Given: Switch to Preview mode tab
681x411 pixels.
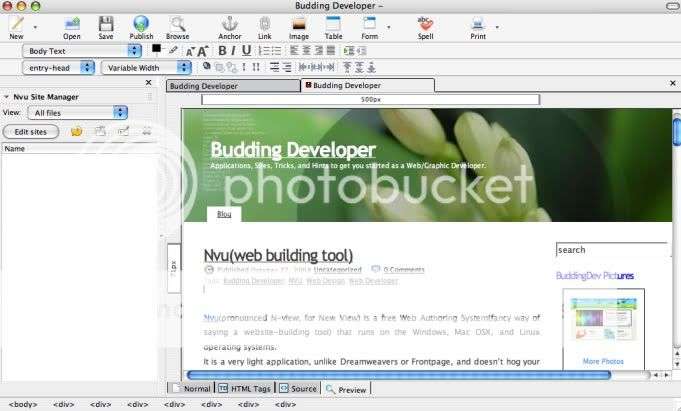Looking at the screenshot, I should click(x=346, y=389).
